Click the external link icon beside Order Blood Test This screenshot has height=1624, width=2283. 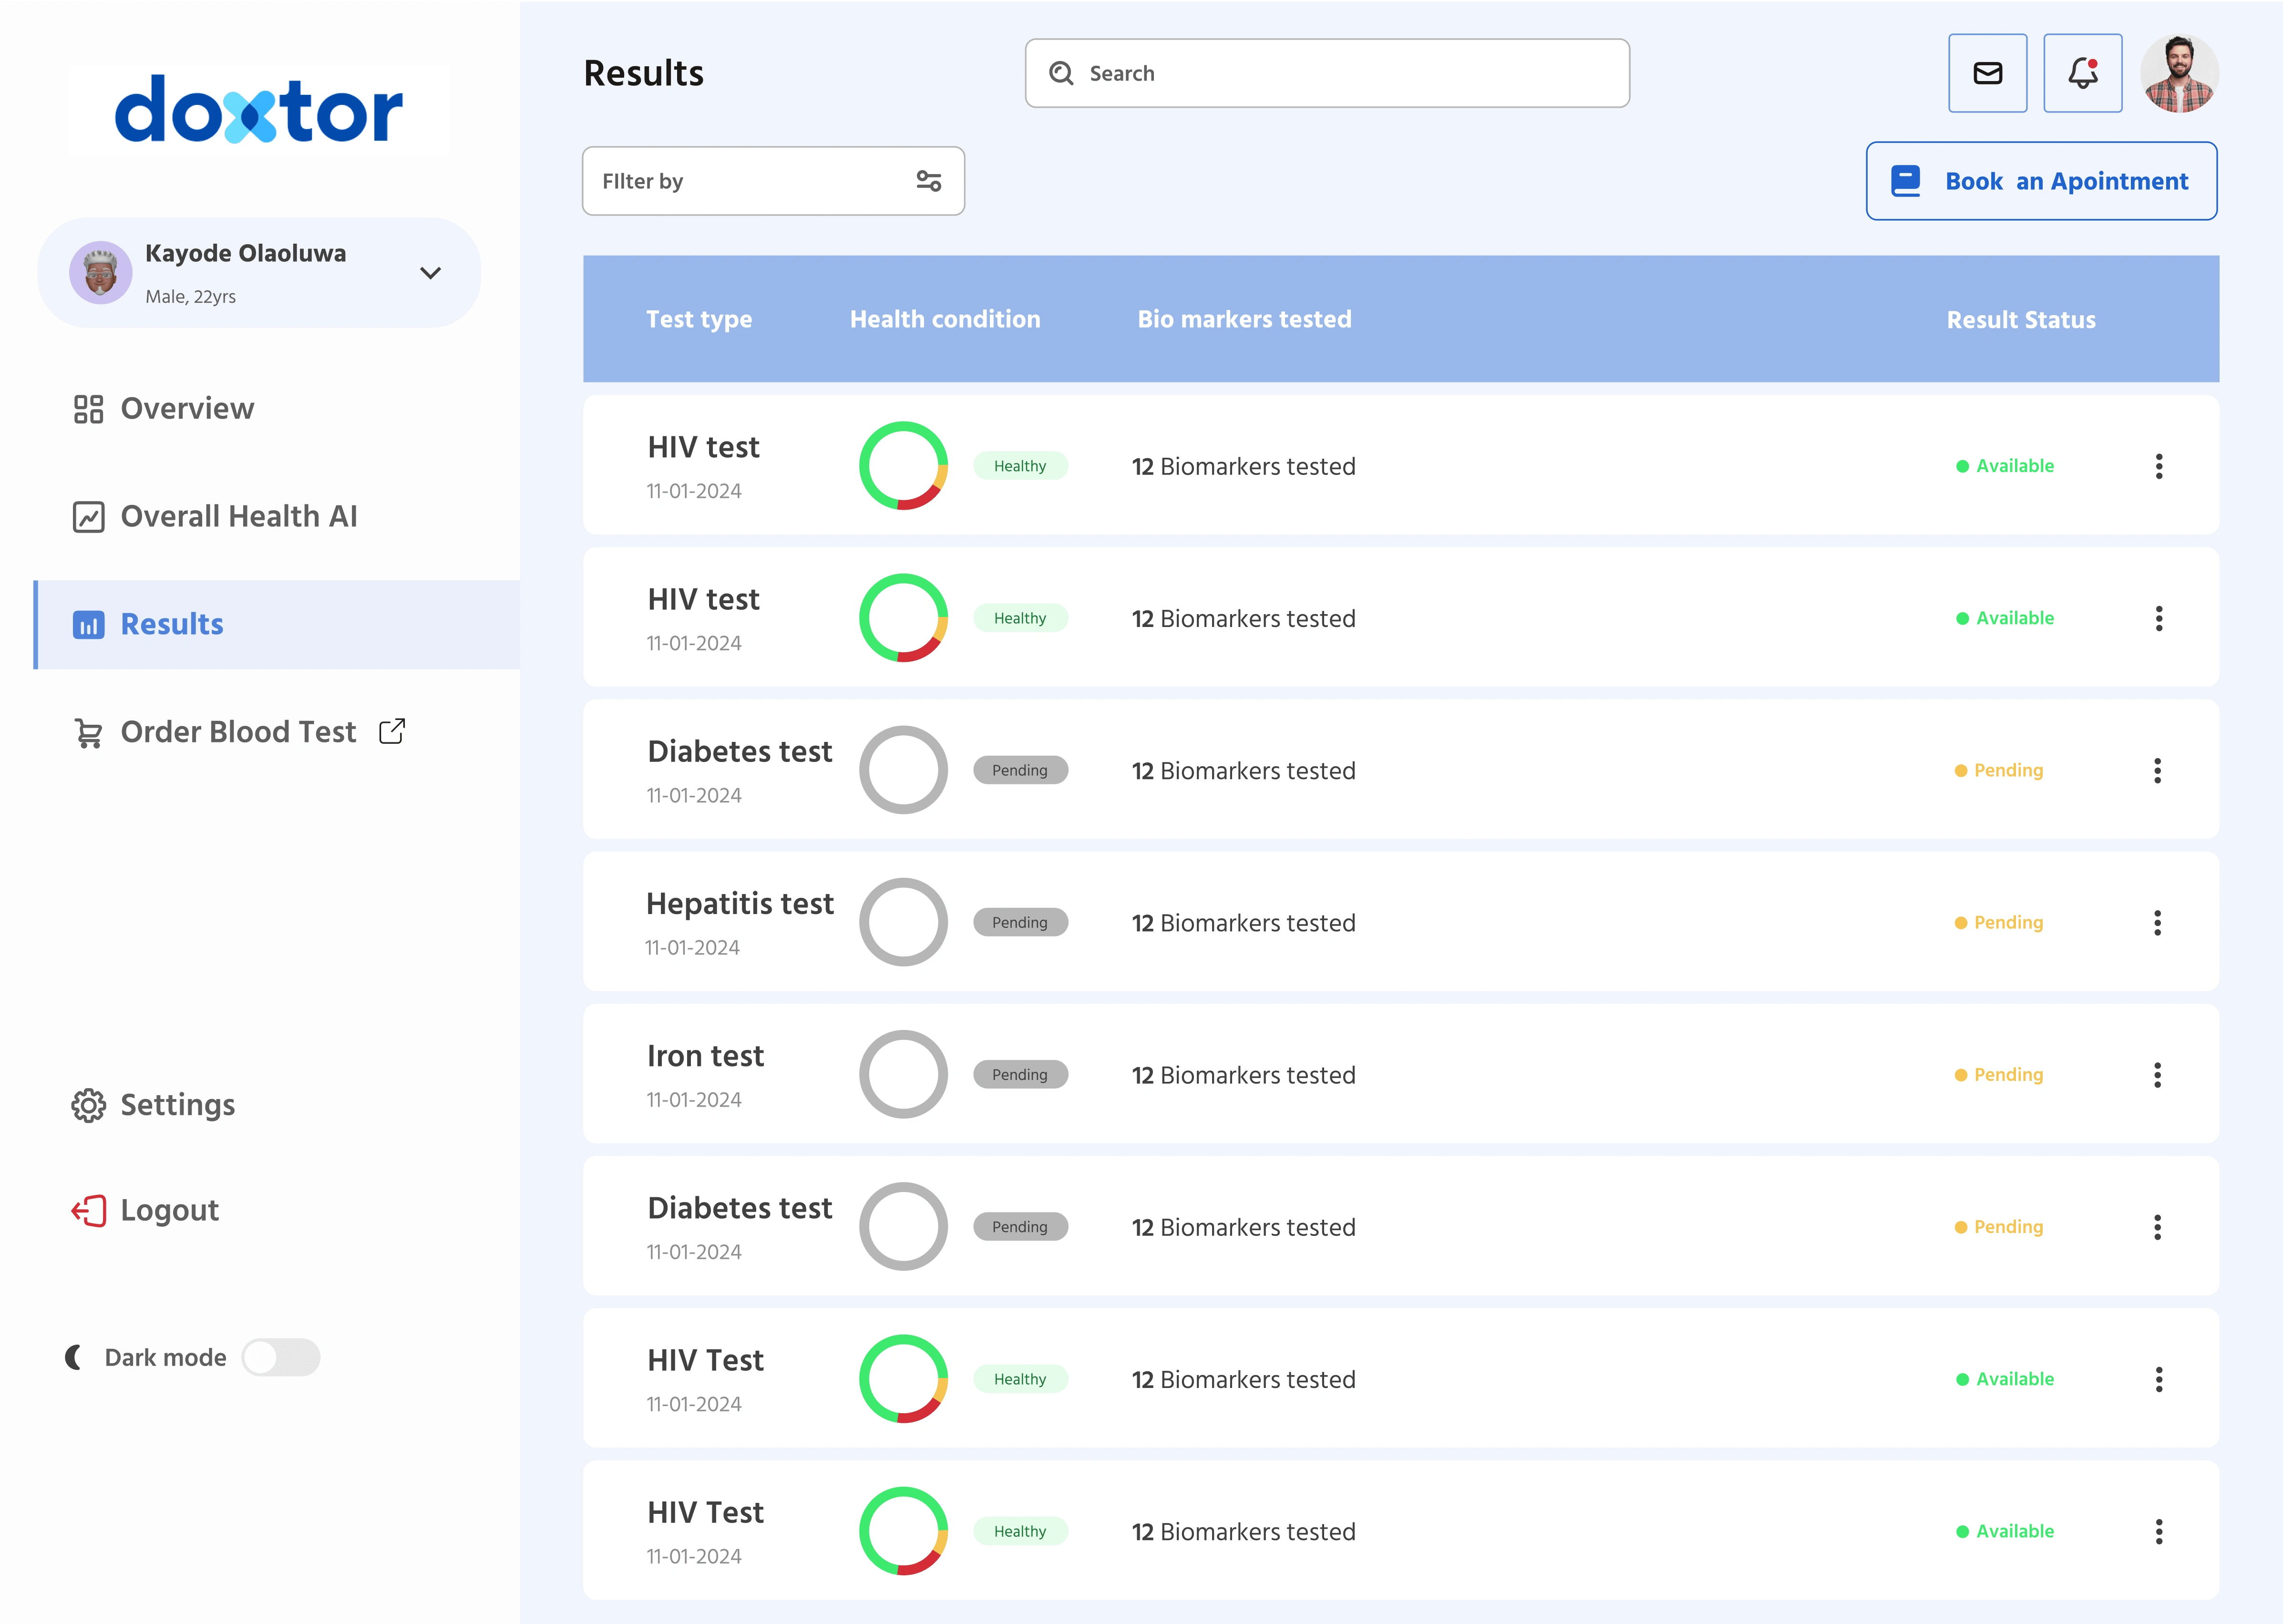[x=392, y=731]
